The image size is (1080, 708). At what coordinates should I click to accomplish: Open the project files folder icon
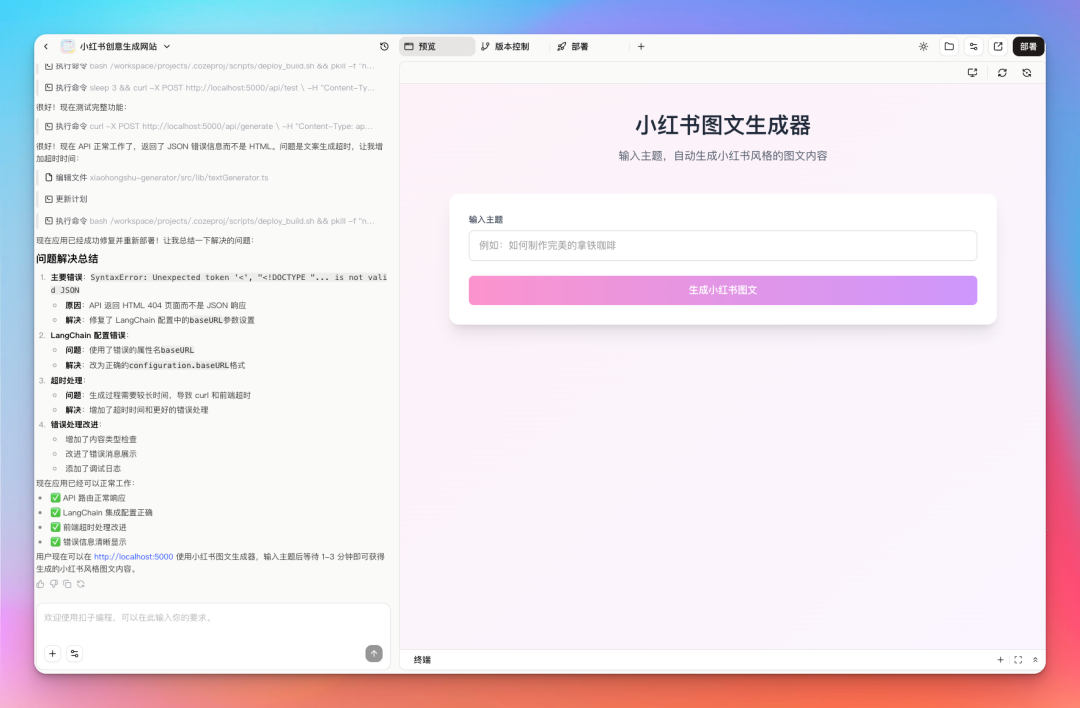pos(948,46)
